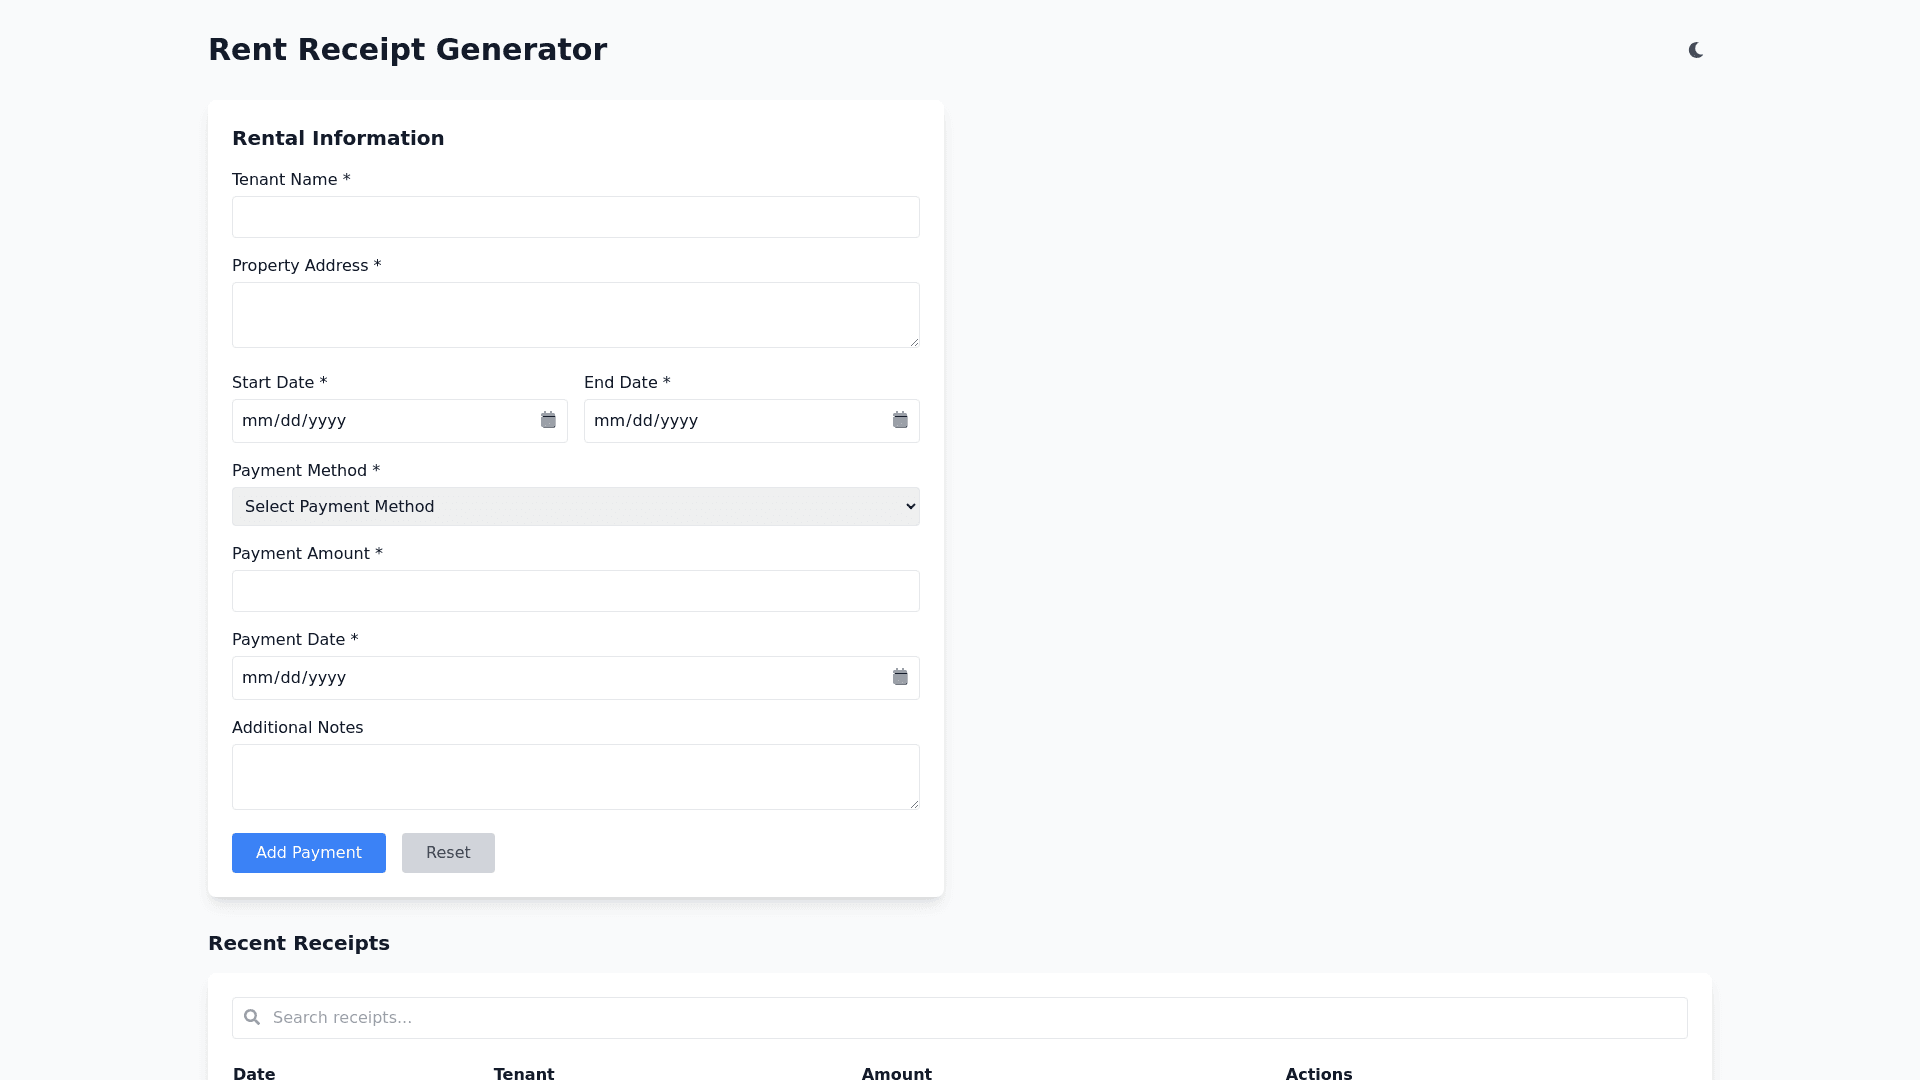
Task: Focus the Tenant Name text field
Action: (575, 217)
